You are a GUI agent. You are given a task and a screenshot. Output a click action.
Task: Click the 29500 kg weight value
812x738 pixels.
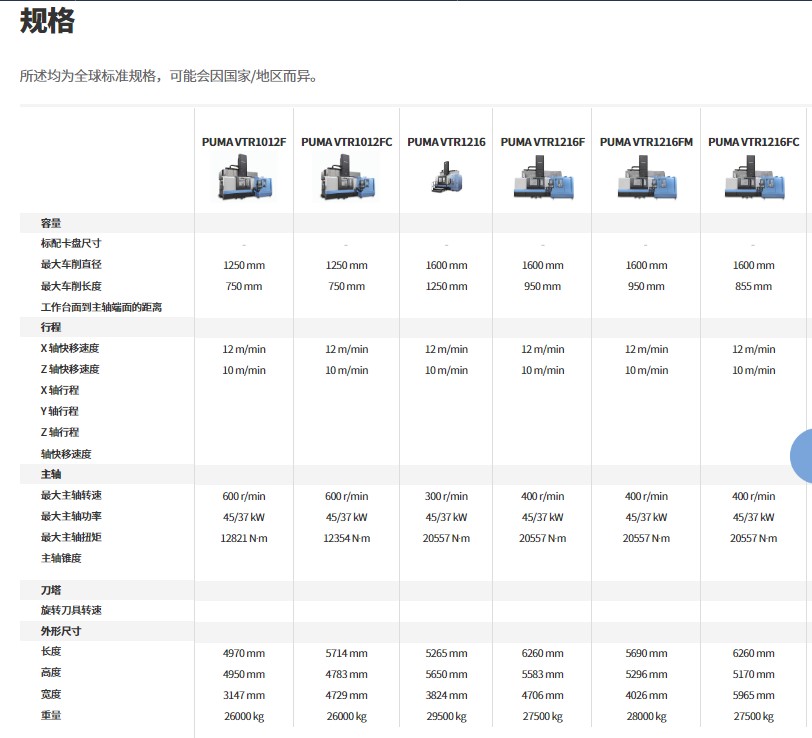click(x=446, y=717)
